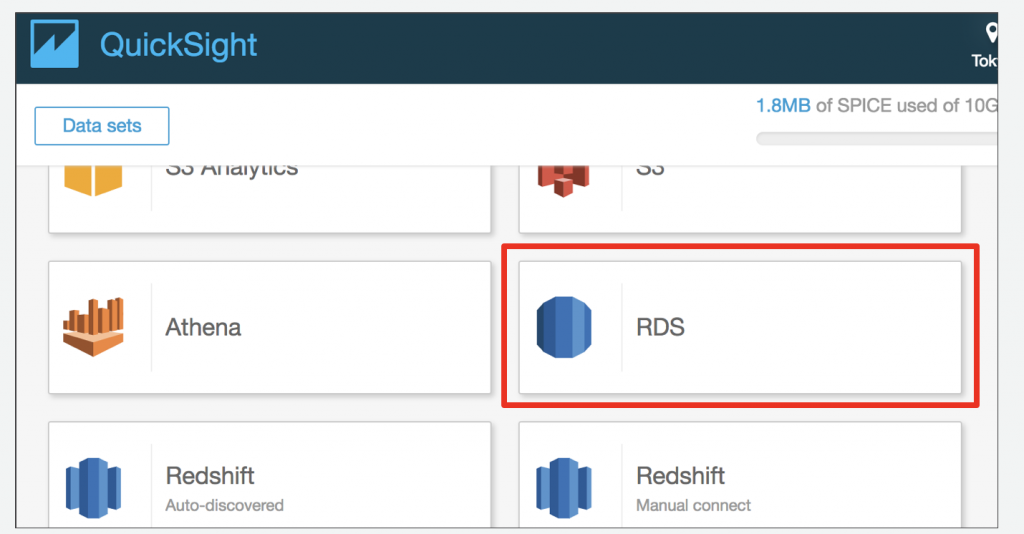Select the Redshift Auto-discovered card

point(270,475)
